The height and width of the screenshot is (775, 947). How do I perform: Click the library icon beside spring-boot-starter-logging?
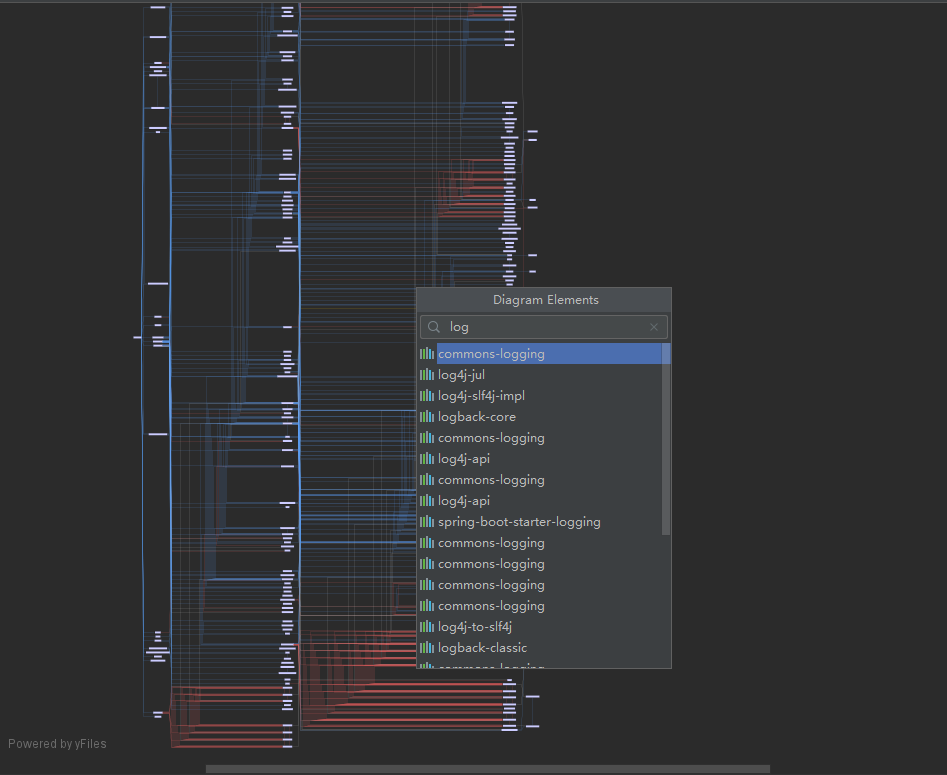coord(427,522)
